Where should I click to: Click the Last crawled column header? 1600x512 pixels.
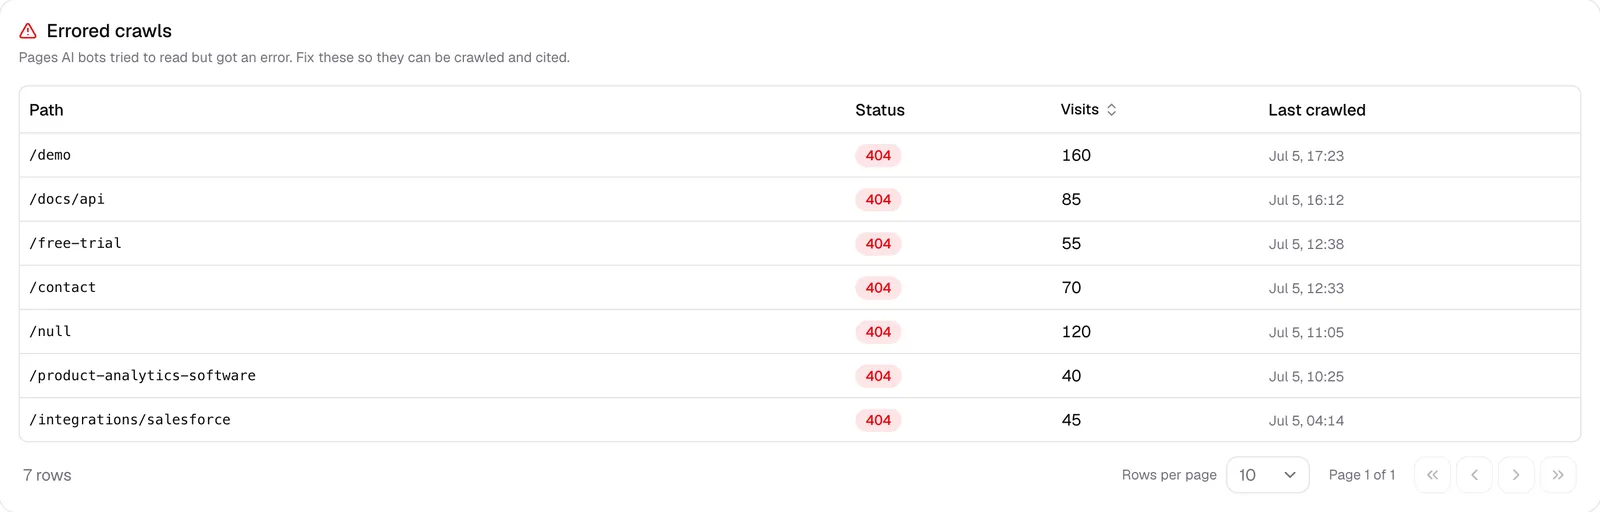1316,110
